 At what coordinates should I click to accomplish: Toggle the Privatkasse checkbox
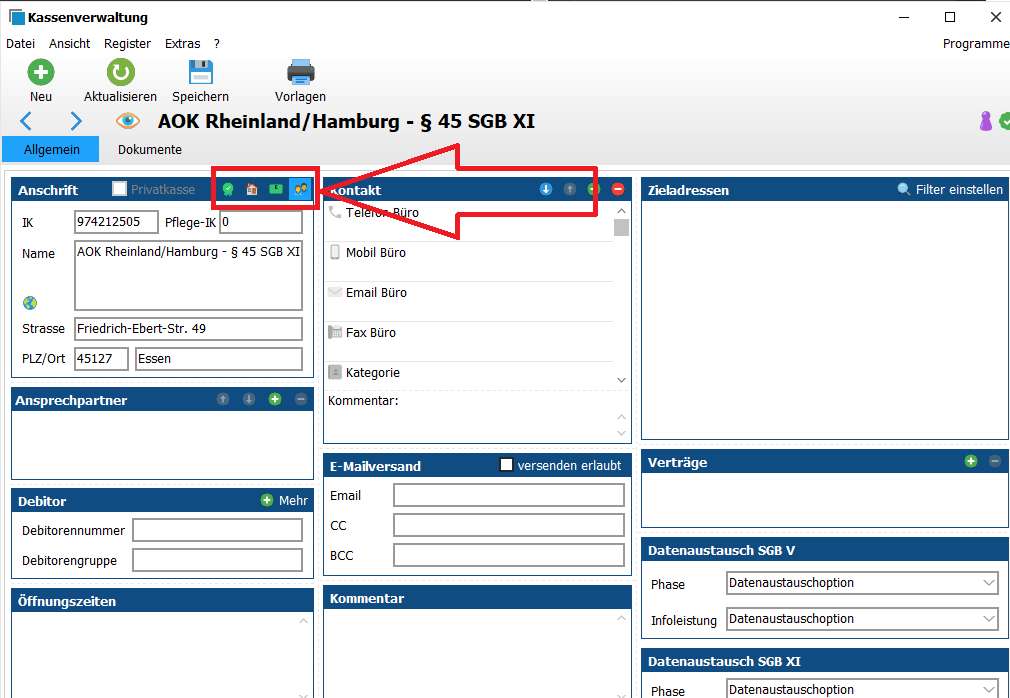(x=119, y=188)
